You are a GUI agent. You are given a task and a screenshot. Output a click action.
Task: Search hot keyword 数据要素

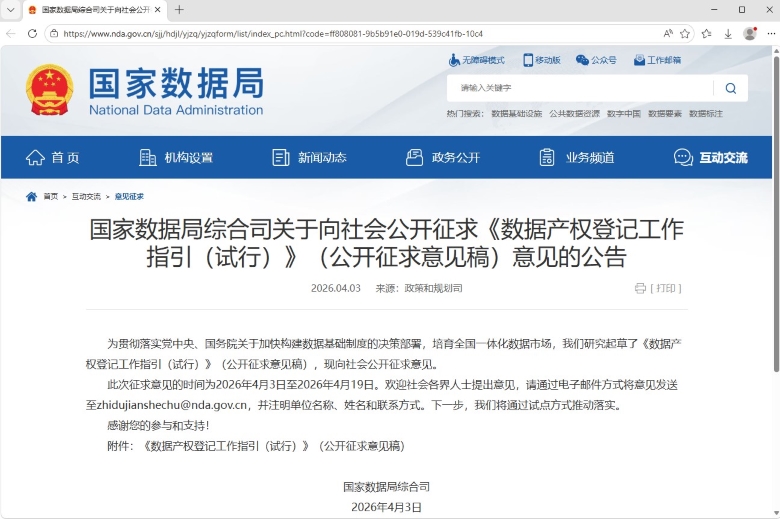665,113
